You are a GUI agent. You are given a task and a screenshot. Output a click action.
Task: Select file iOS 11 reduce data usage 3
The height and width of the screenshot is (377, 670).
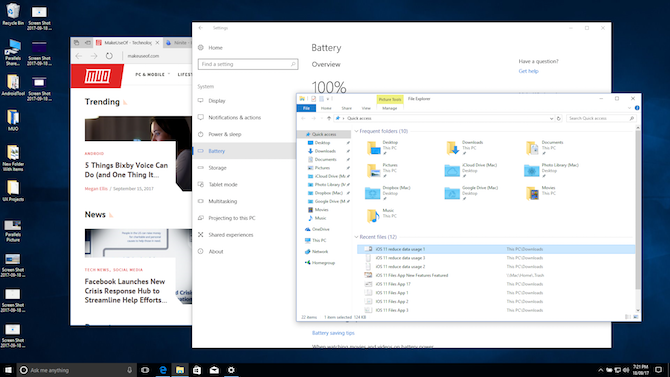click(496, 258)
